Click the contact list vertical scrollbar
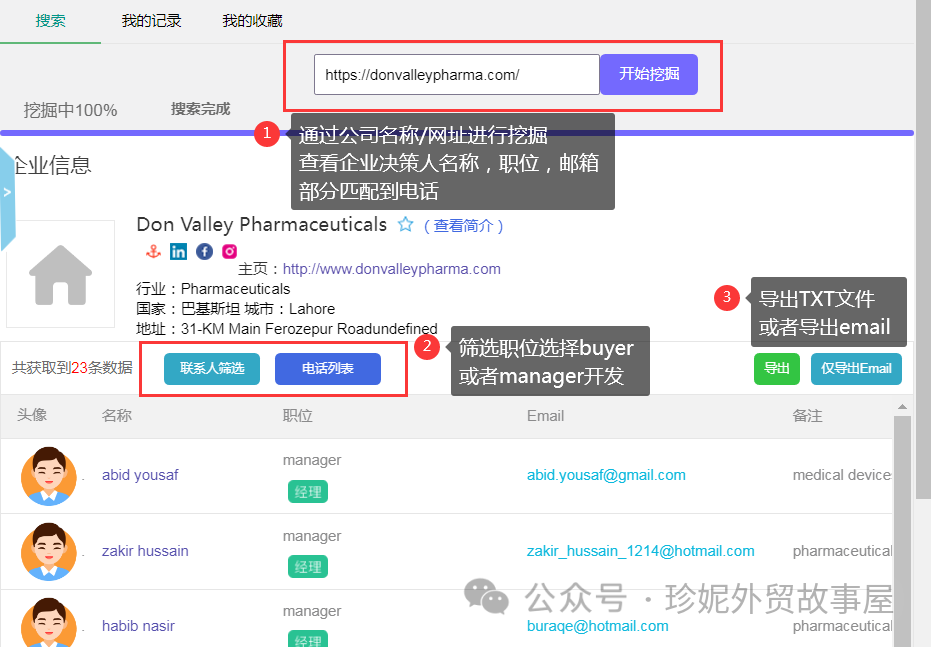The height and width of the screenshot is (647, 931). [902, 531]
